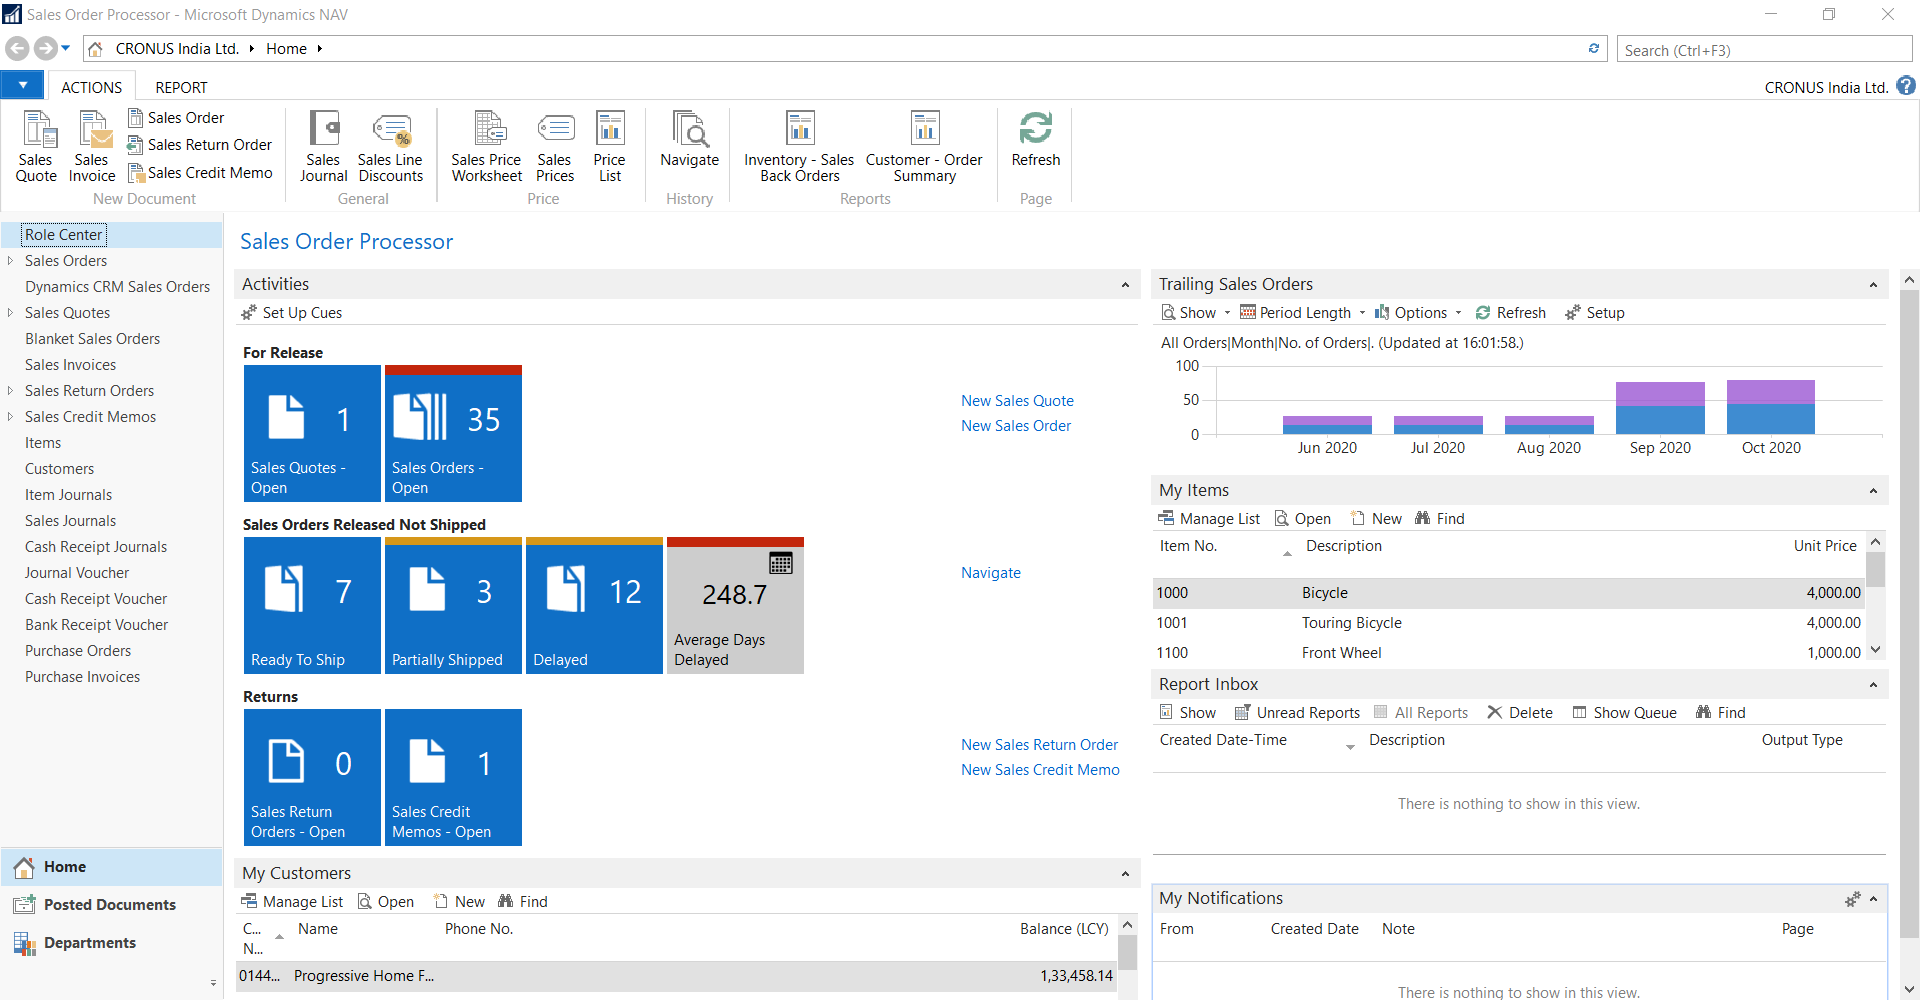Screen dimensions: 1920x1000
Task: Open the Average Days Delayed tile
Action: (735, 605)
